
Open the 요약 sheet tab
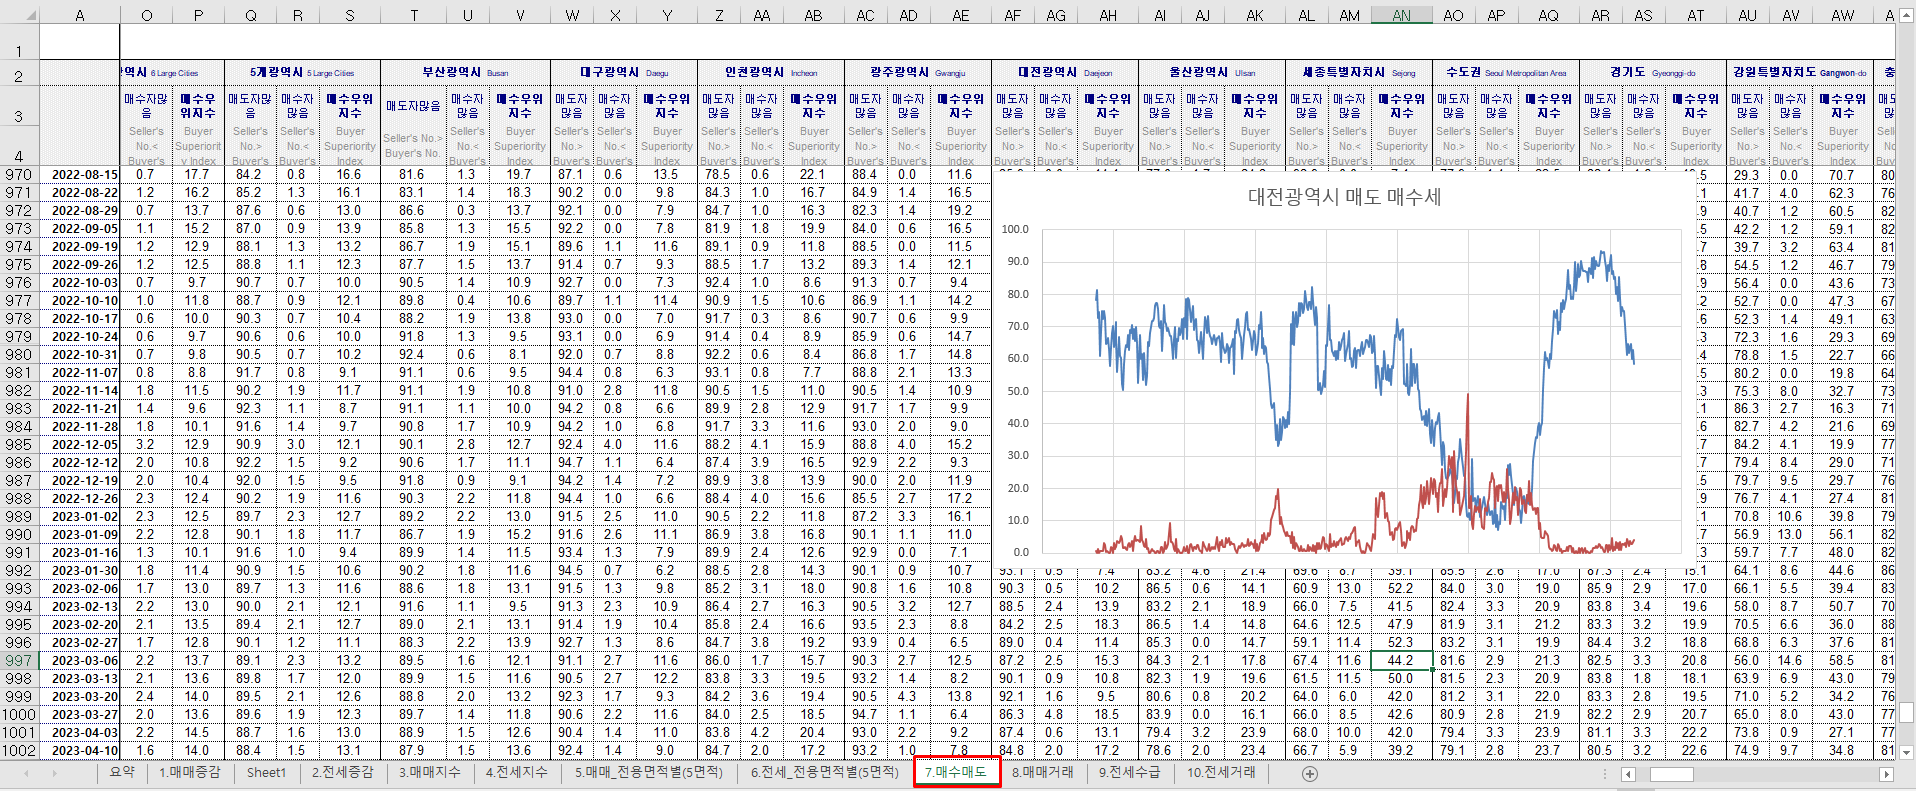[122, 772]
